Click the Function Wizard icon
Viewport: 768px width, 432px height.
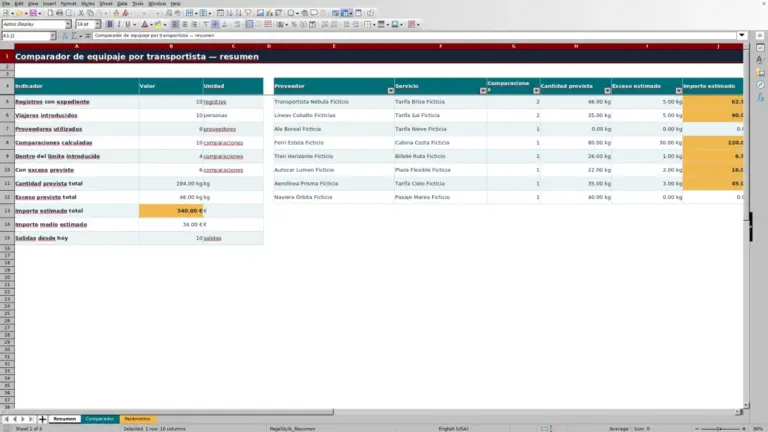[x=65, y=36]
